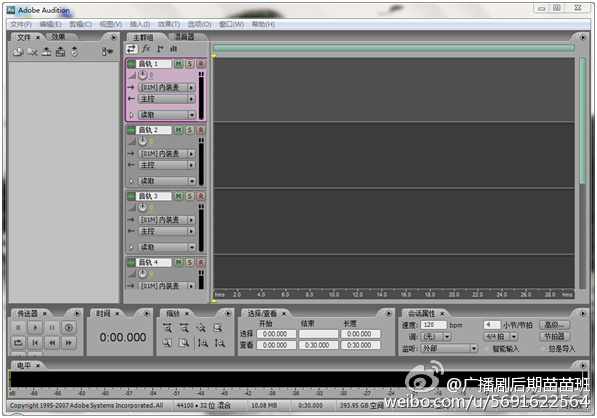The width and height of the screenshot is (597, 418).
Task: Close the 电平 levels panel
Action: coord(38,365)
